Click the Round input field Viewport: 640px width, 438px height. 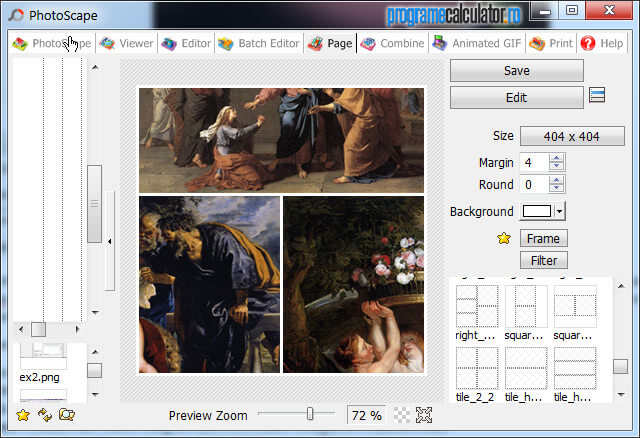pyautogui.click(x=534, y=185)
